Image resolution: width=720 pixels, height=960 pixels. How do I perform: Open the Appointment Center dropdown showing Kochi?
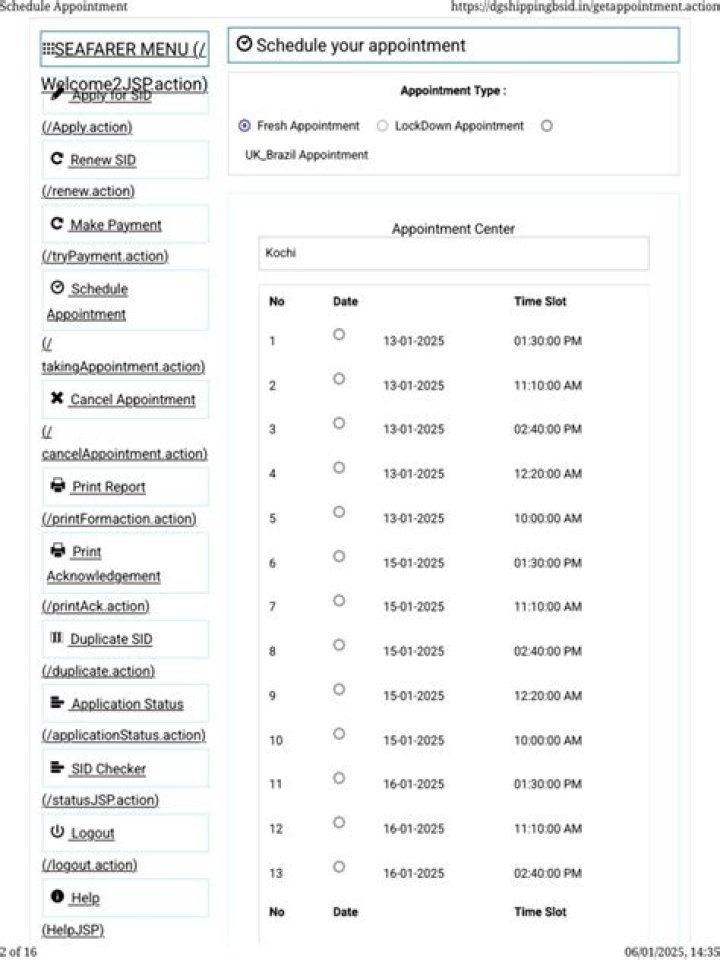pyautogui.click(x=454, y=253)
